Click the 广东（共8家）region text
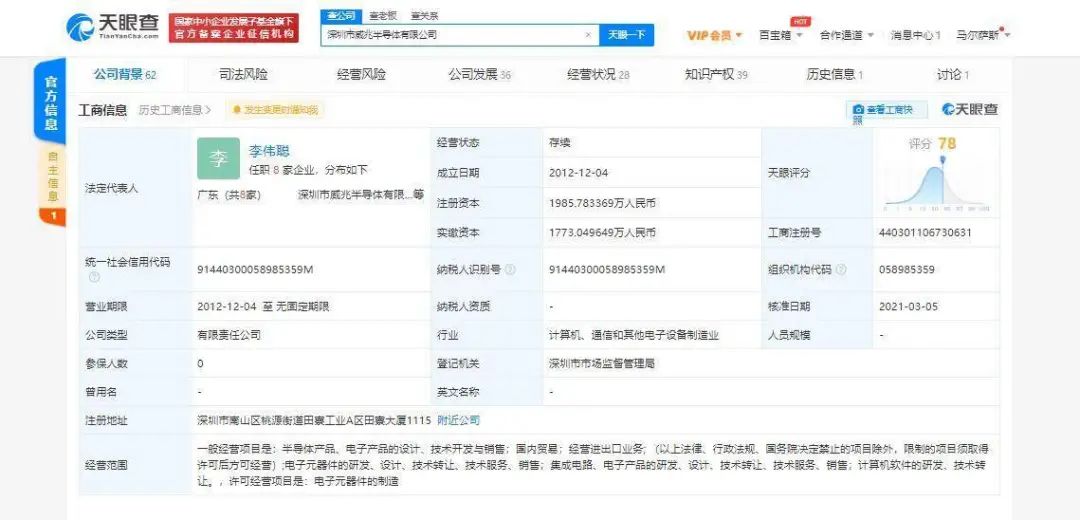1080x520 pixels. click(229, 195)
